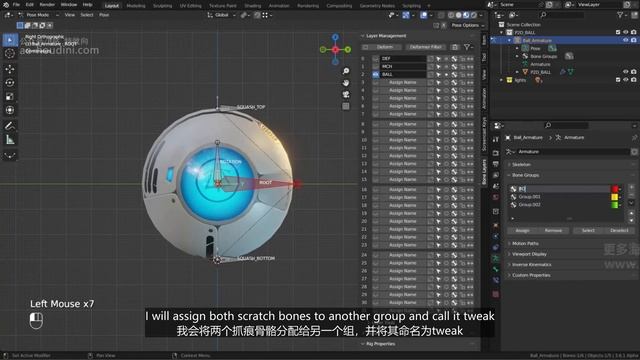Image resolution: width=640 pixels, height=360 pixels.
Task: Collapse the Bone Groups panel
Action: point(525,175)
